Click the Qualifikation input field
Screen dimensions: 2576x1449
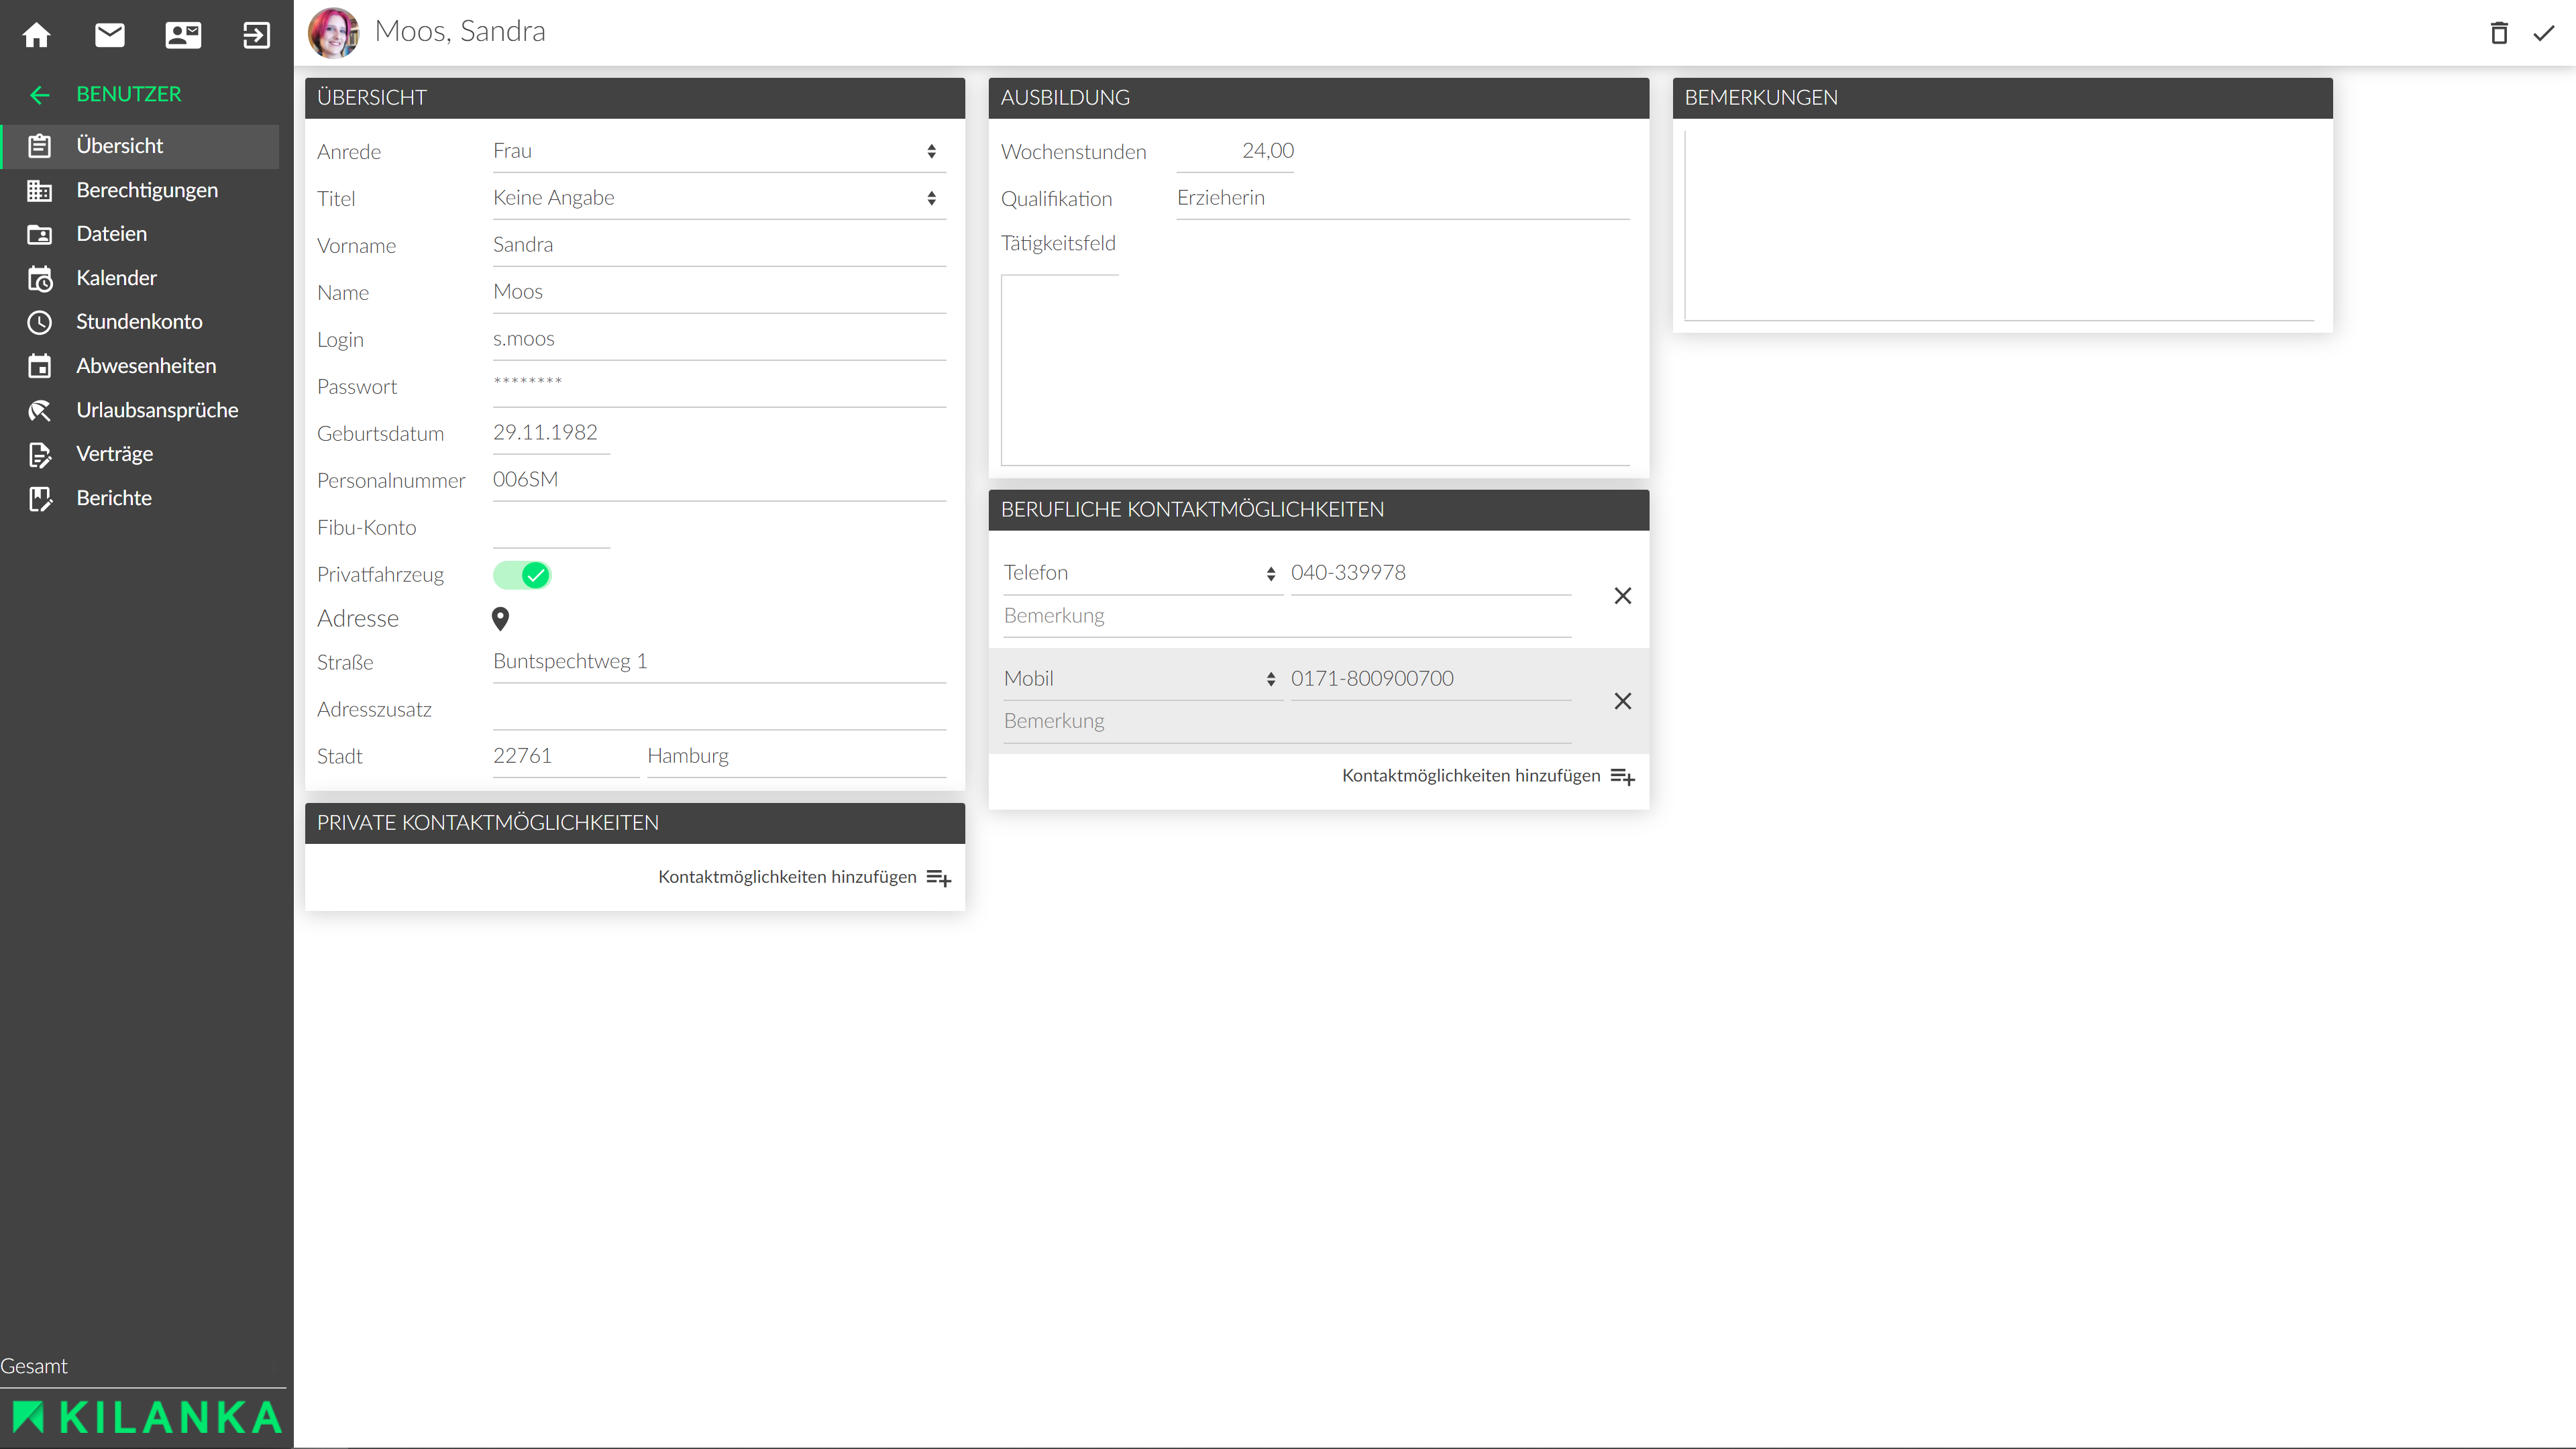coord(1402,198)
